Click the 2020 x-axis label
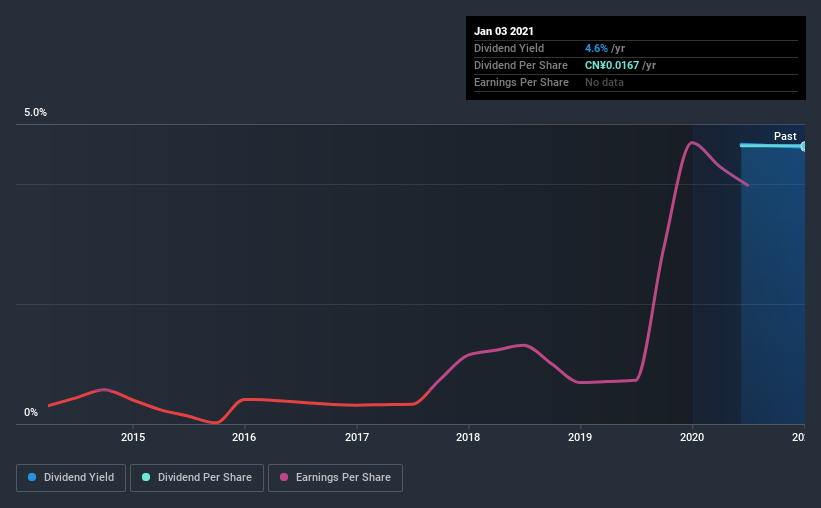 pyautogui.click(x=692, y=437)
